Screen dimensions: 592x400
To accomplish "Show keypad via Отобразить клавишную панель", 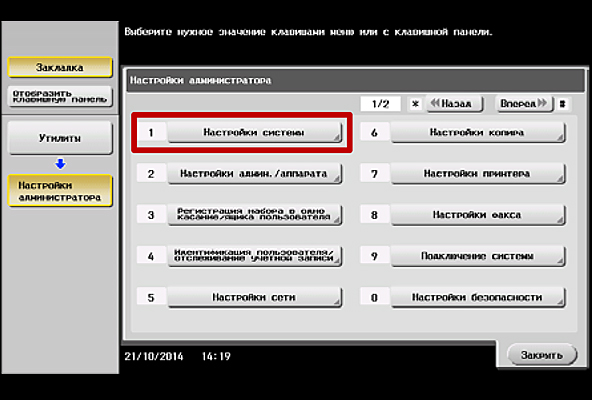I will click(x=60, y=96).
